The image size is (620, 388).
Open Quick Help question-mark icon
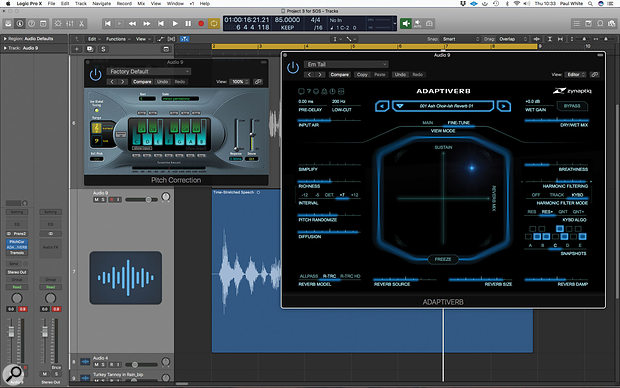pos(31,24)
